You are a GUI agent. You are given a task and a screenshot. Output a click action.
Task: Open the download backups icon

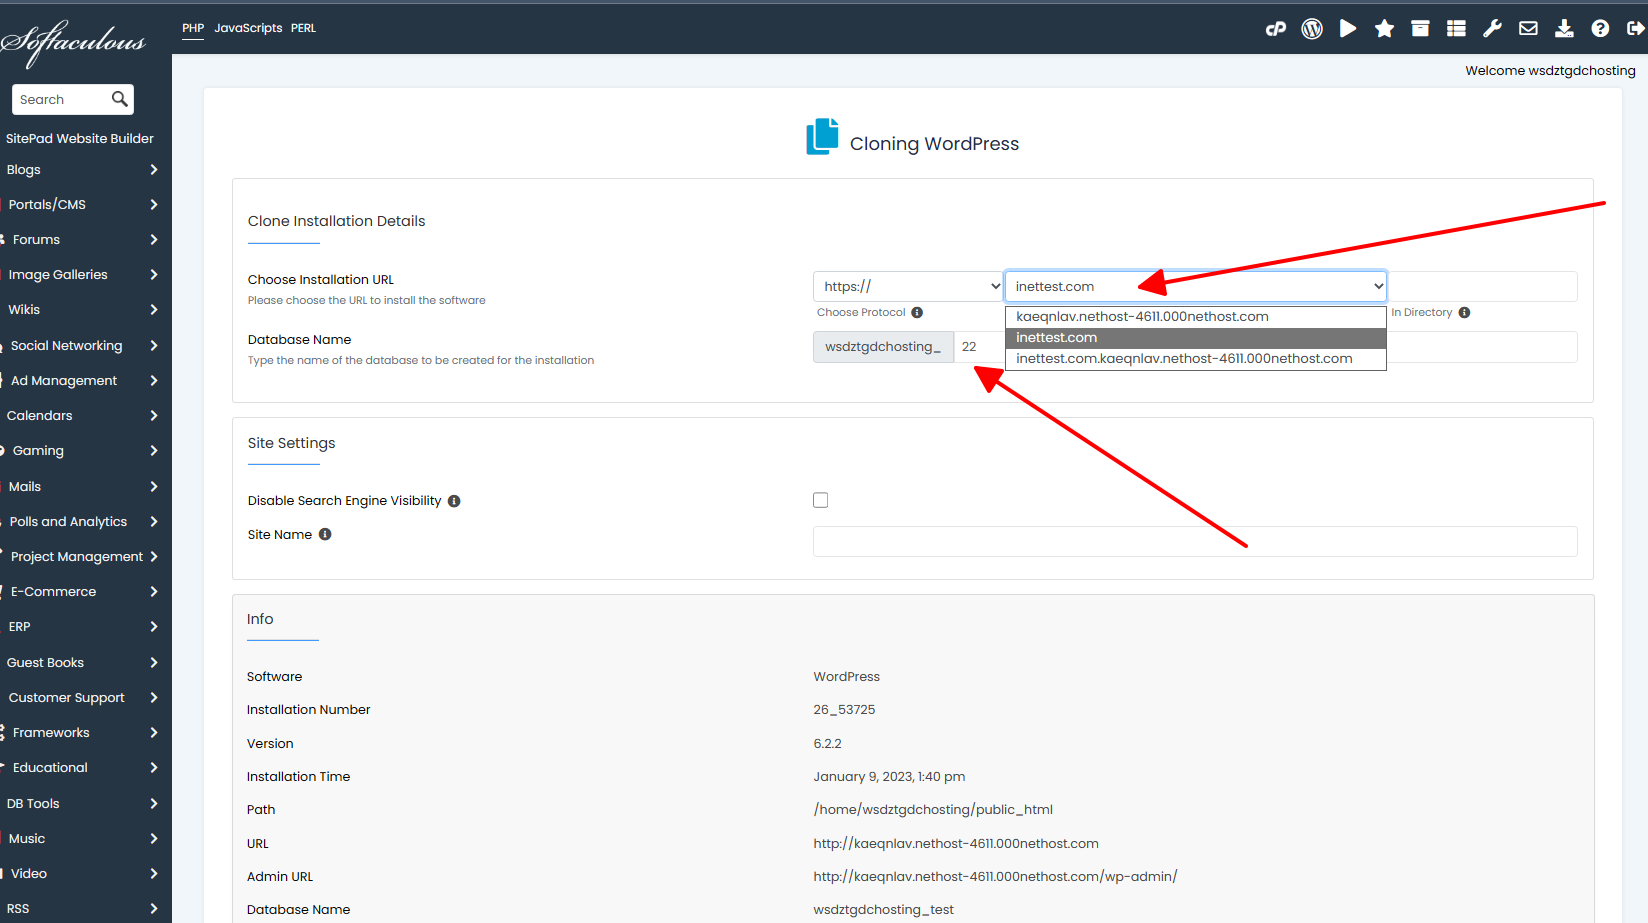1564,29
